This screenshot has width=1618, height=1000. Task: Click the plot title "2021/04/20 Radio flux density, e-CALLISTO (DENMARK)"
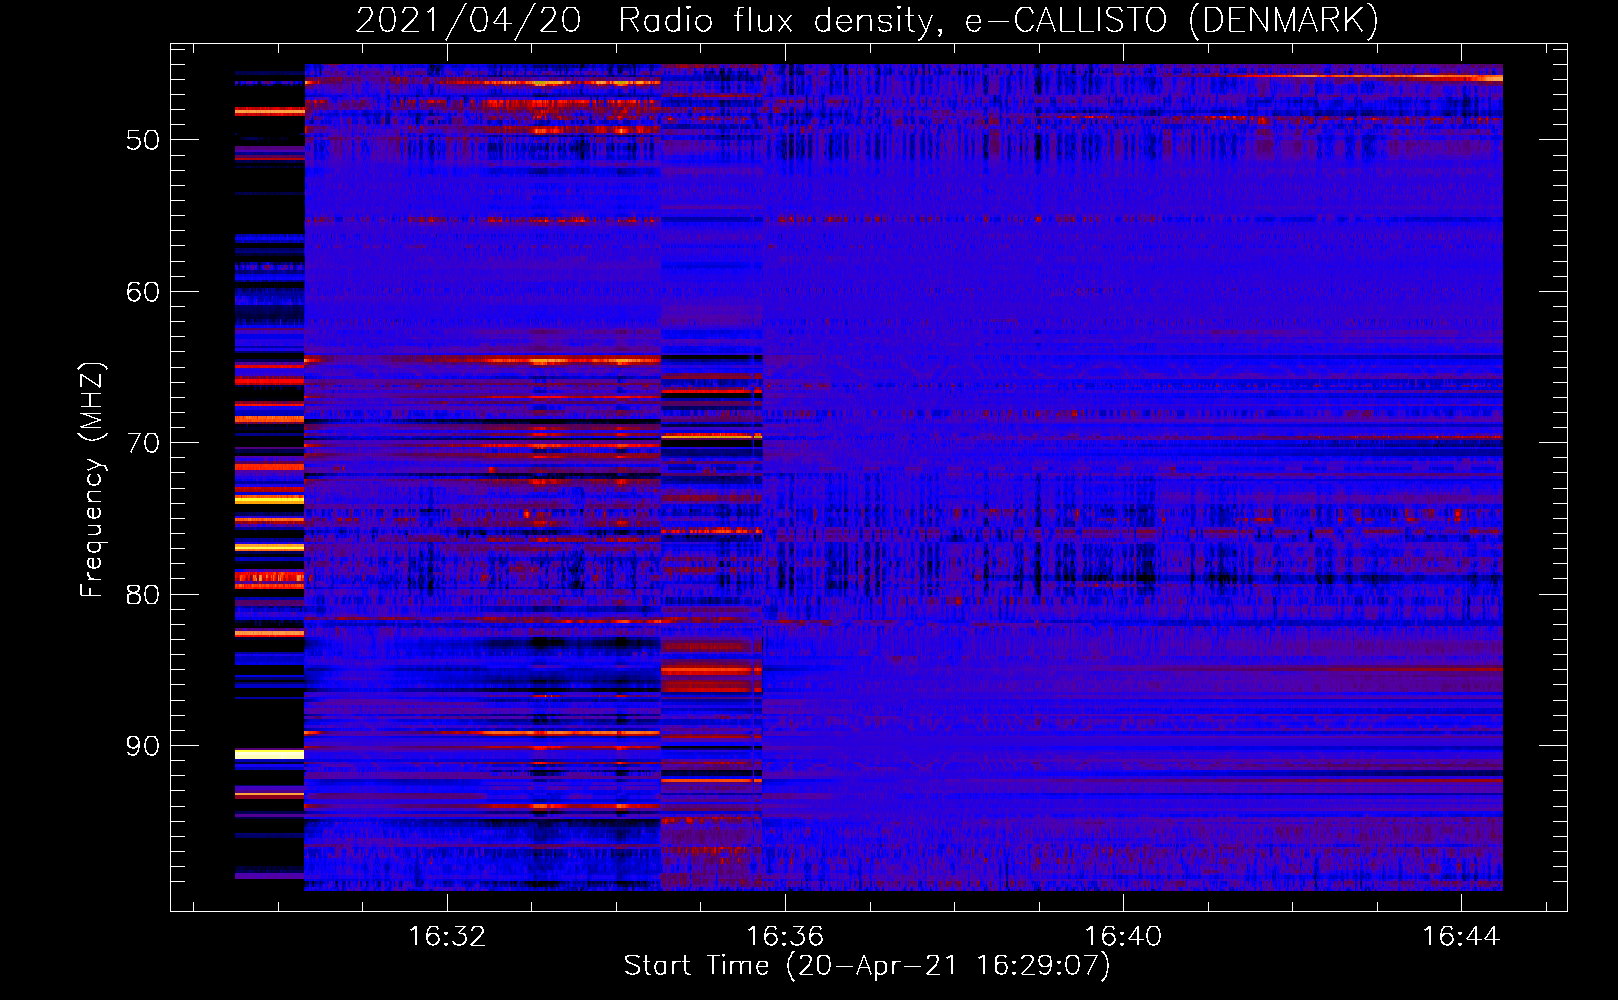click(867, 21)
